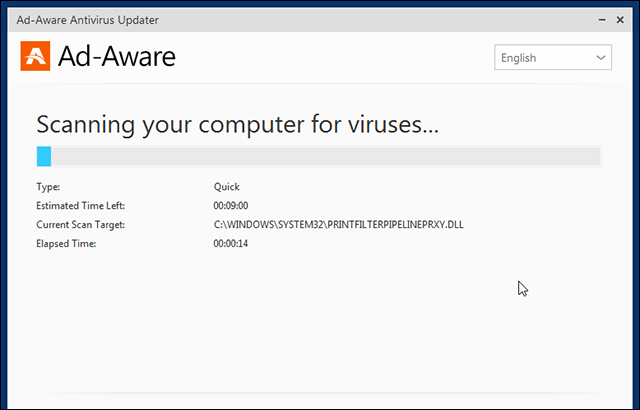
Task: Select the Estimated Time Left label
Action: point(80,206)
